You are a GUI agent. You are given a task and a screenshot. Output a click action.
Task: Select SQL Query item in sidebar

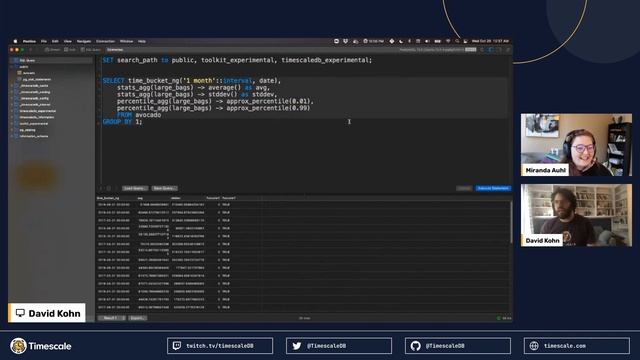pos(51,60)
